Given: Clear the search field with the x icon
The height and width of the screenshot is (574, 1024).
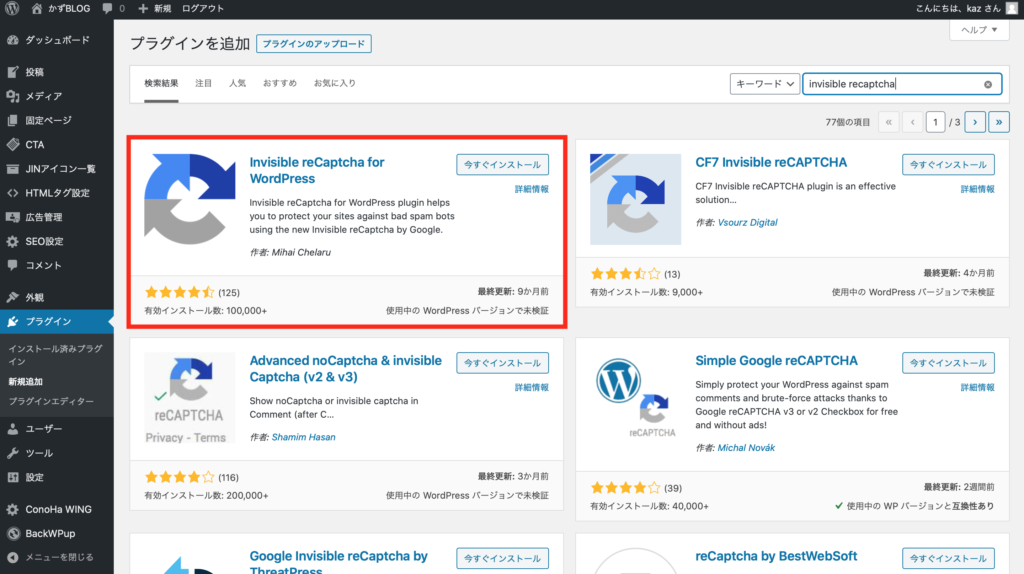Looking at the screenshot, I should (987, 84).
